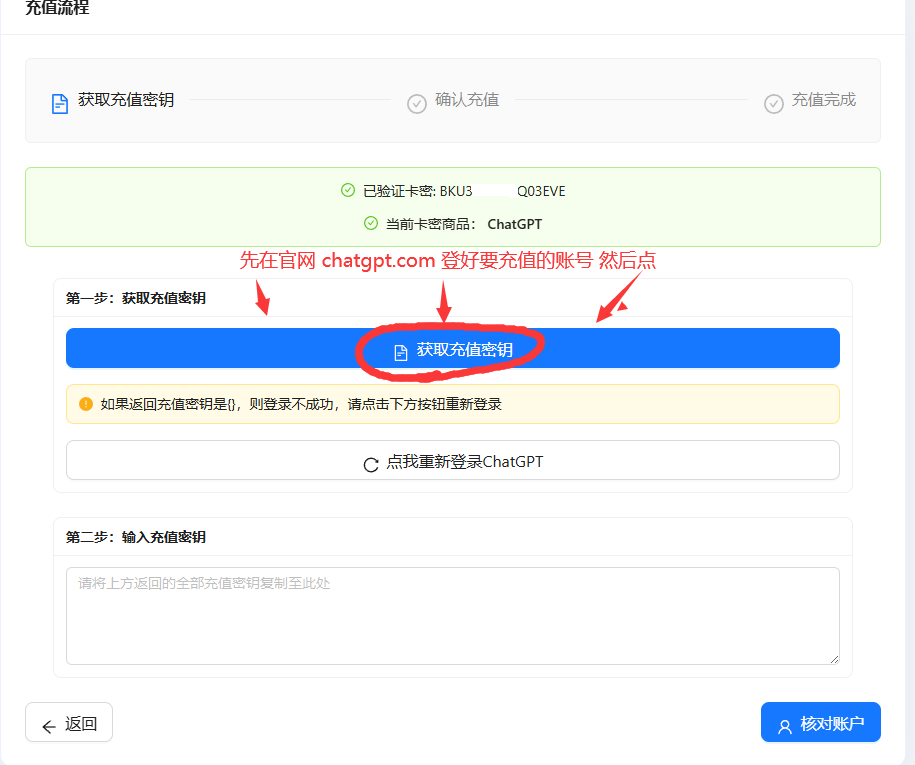This screenshot has height=765, width=915.
Task: Click check circle icon of 确认充值 step
Action: (417, 104)
